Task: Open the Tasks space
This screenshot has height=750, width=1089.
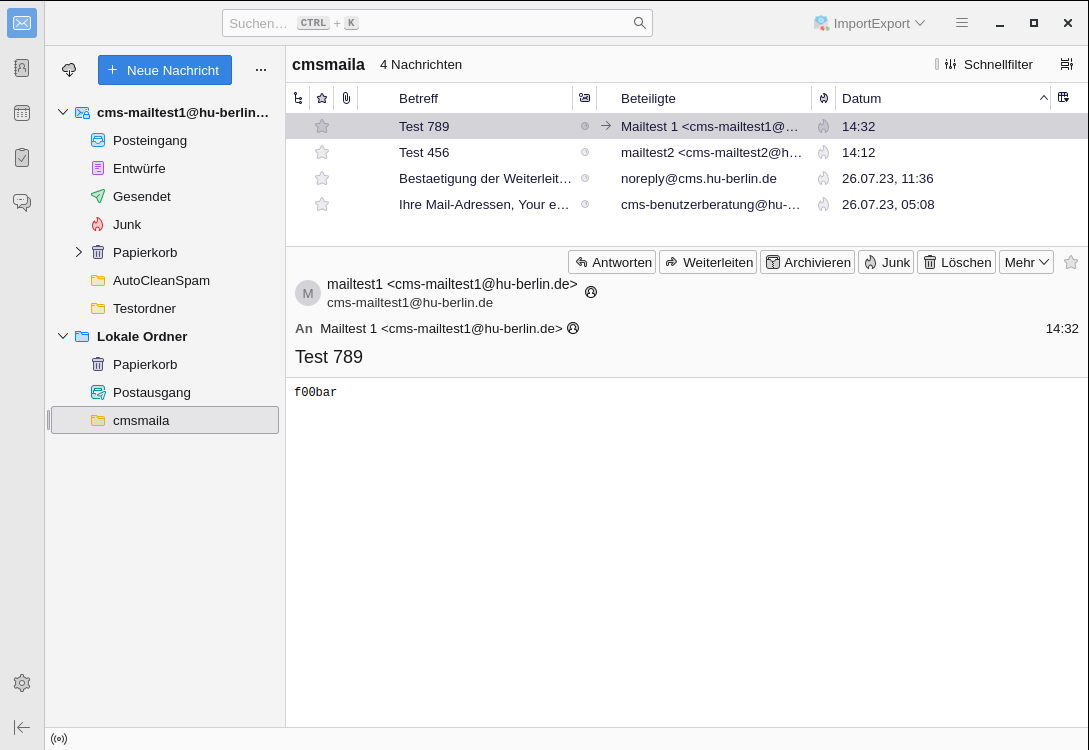Action: [x=22, y=157]
